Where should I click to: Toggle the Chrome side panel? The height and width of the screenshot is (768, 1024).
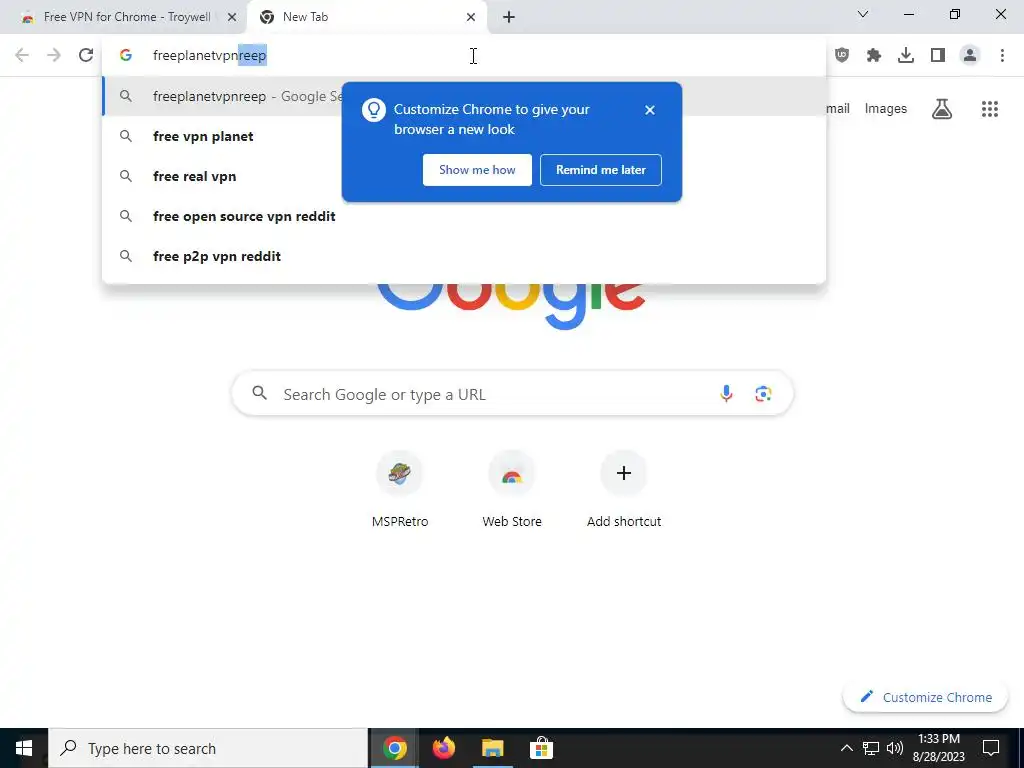coord(938,56)
